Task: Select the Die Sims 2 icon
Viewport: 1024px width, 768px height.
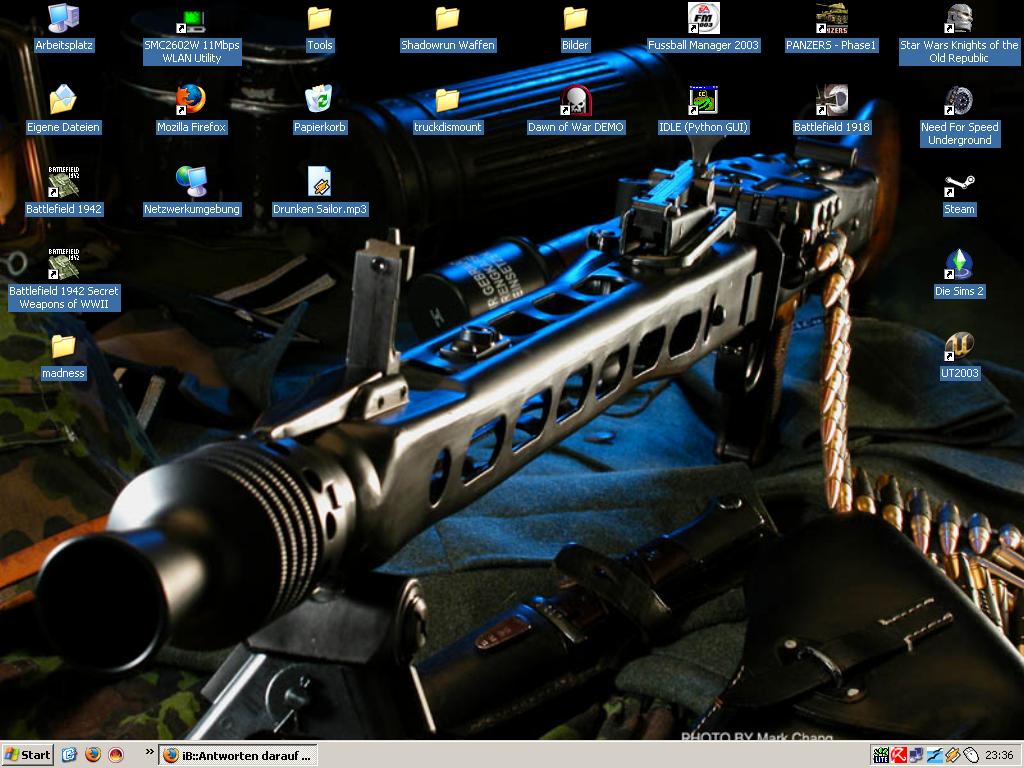Action: (959, 267)
